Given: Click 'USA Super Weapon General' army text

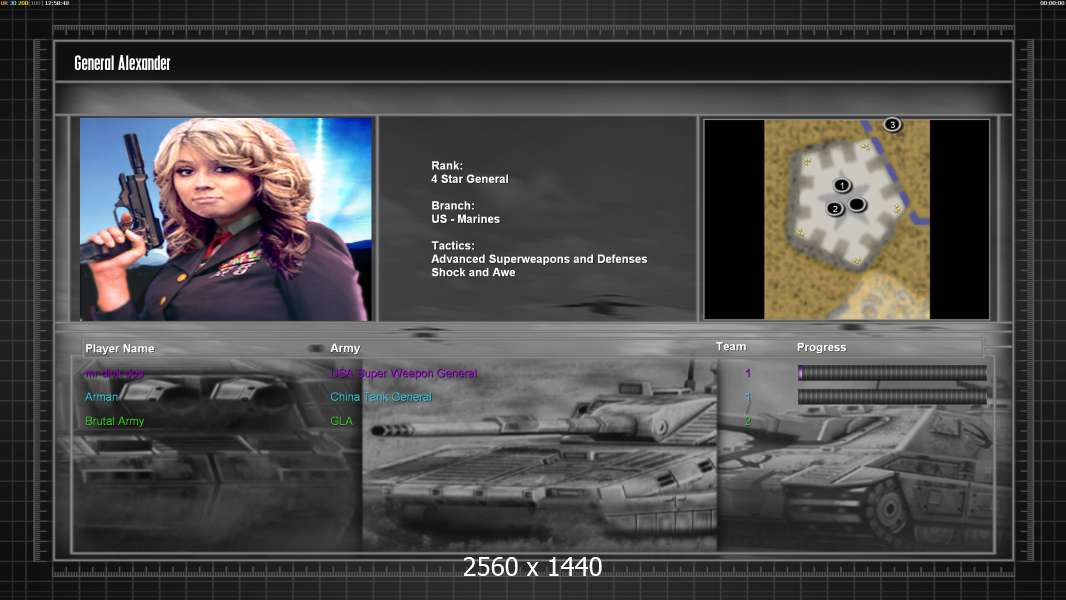Looking at the screenshot, I should [404, 373].
